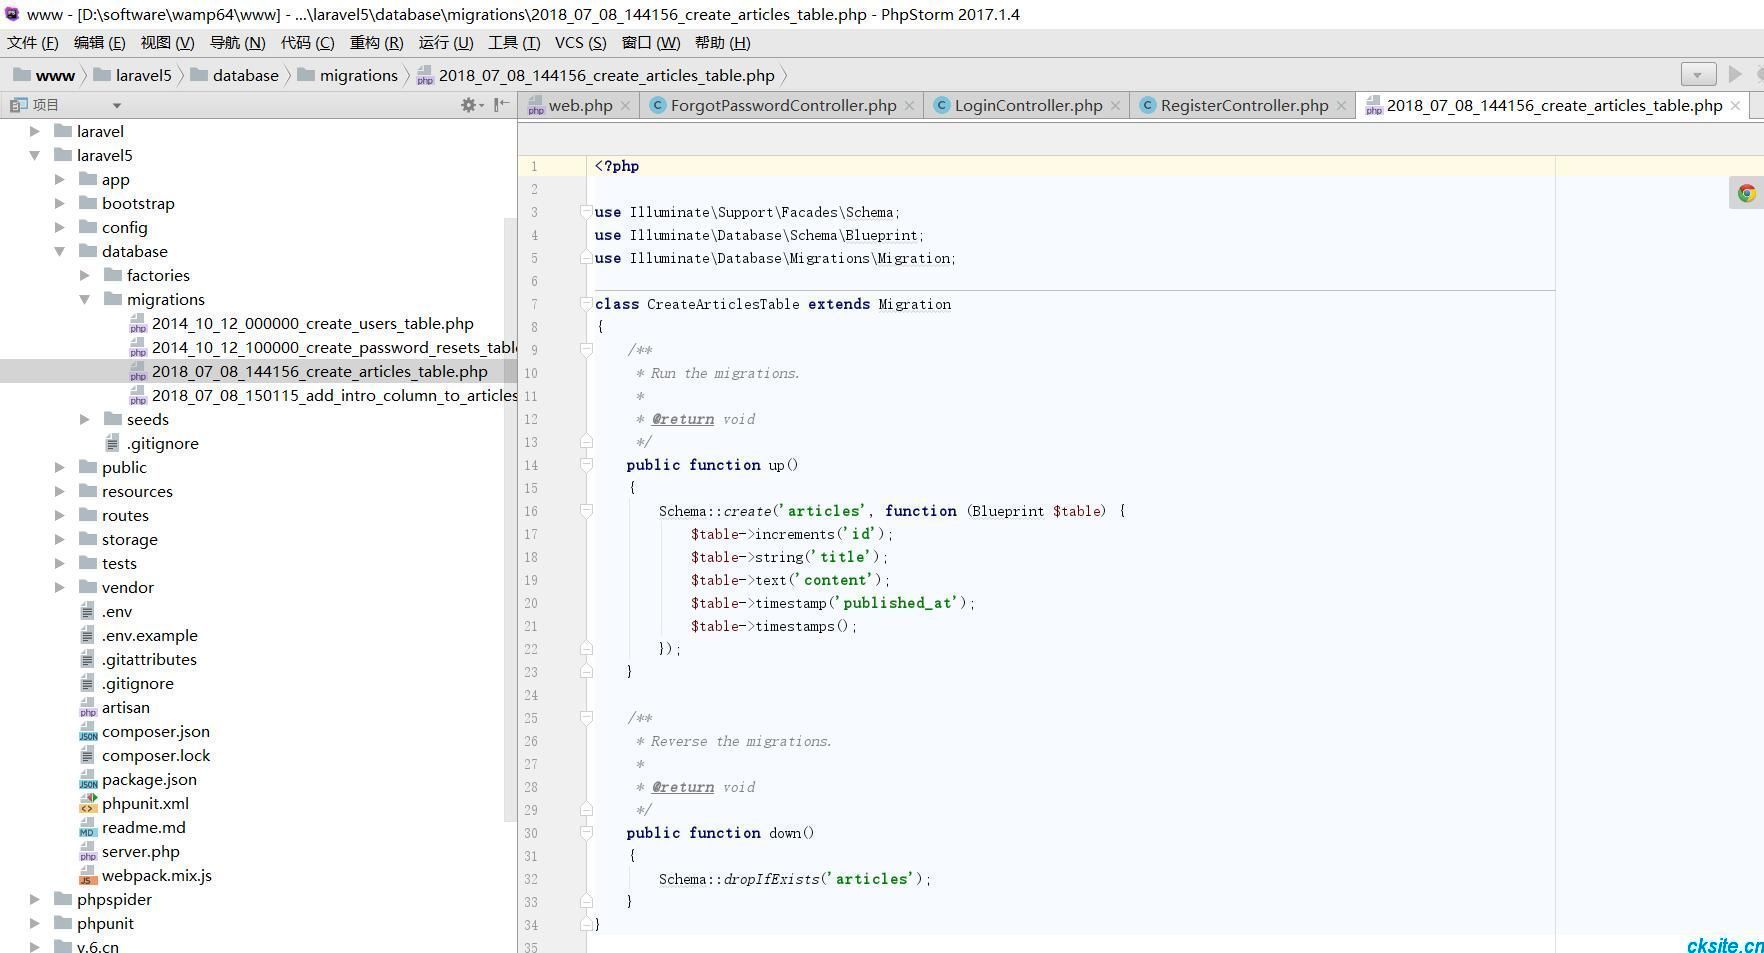This screenshot has height=953, width=1764.
Task: Click the fold marker at the down() function line
Action: pos(587,833)
